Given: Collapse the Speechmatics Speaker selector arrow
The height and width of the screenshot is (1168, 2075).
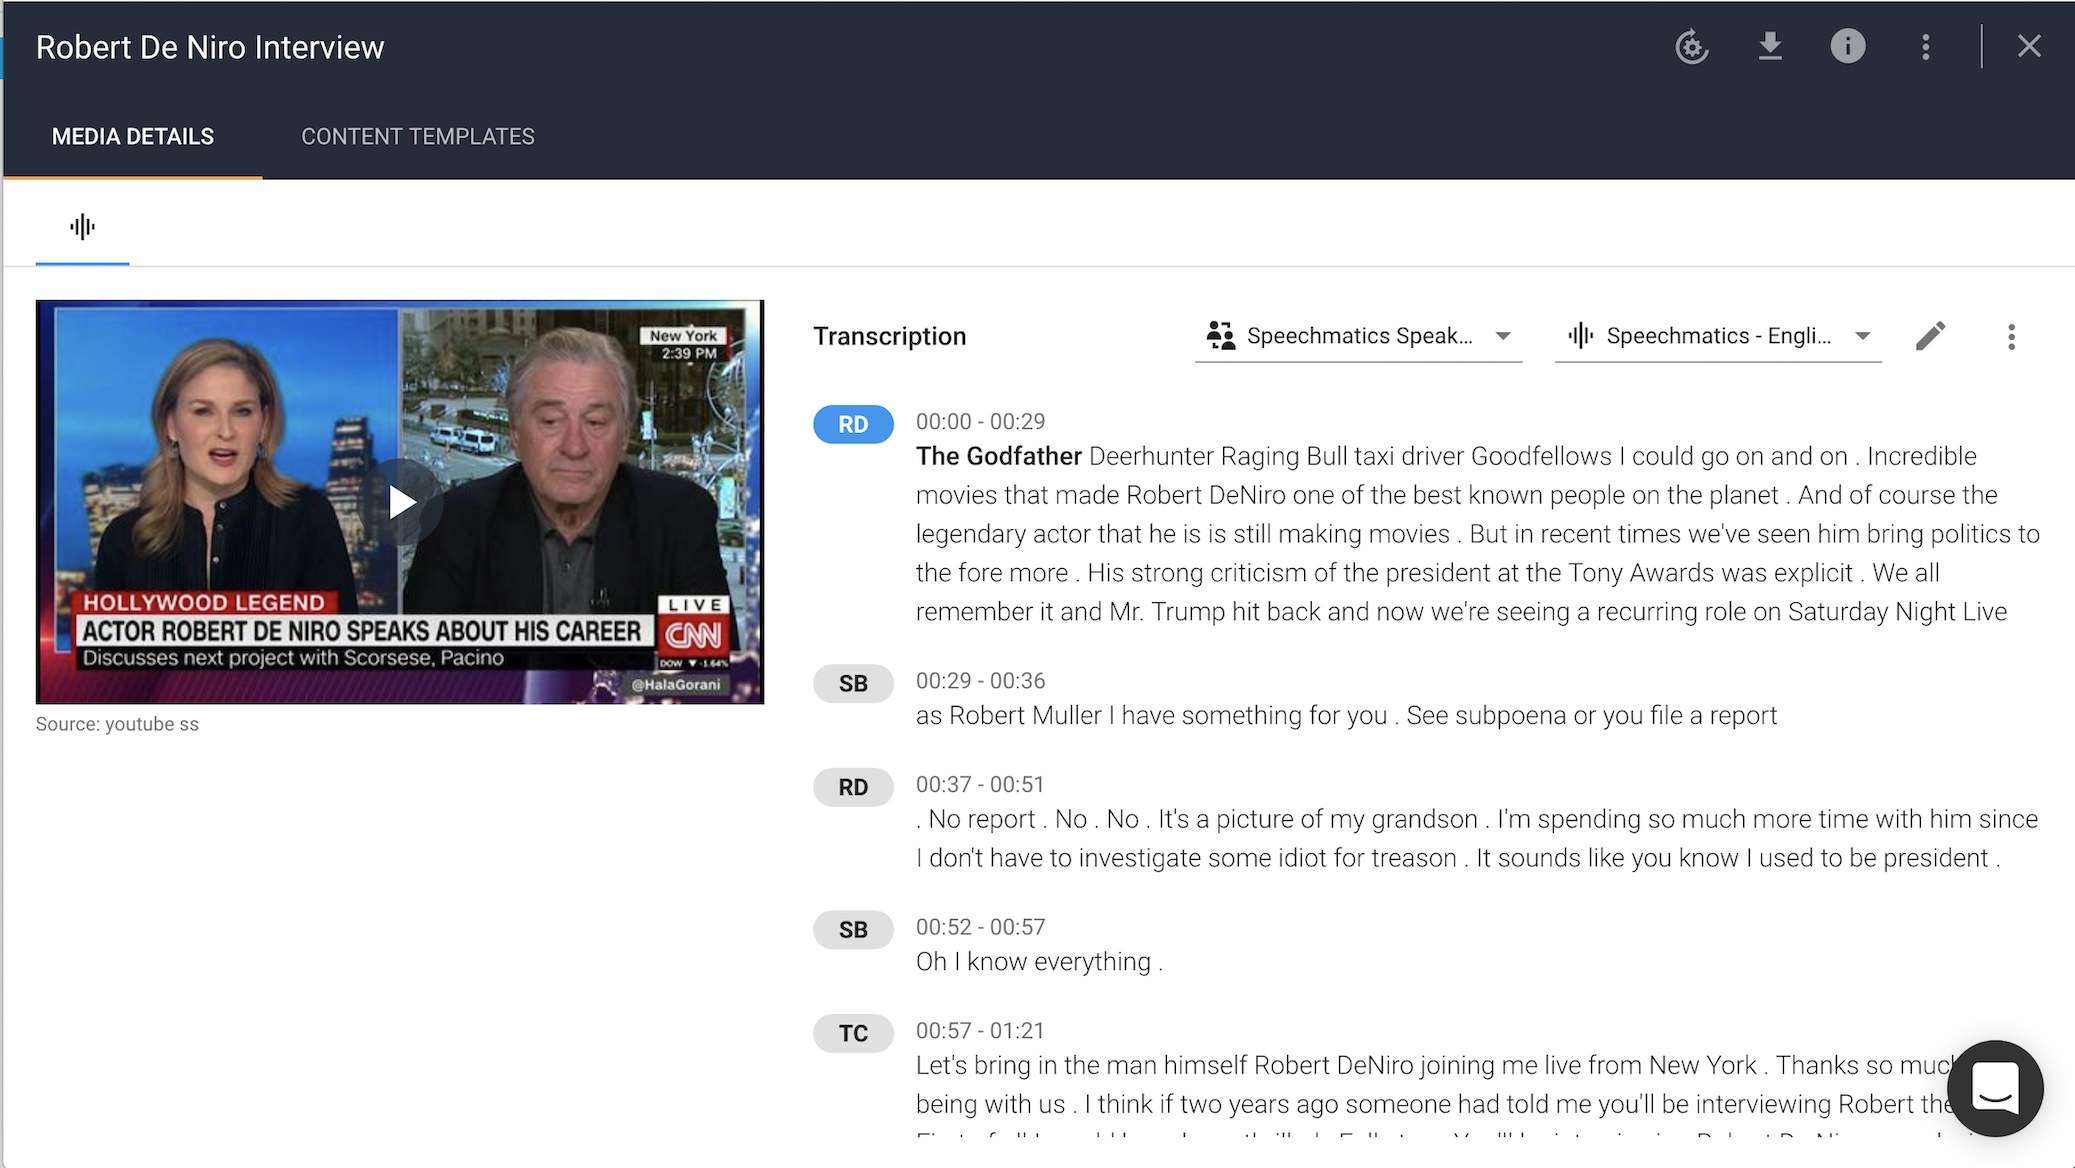Looking at the screenshot, I should [1504, 336].
